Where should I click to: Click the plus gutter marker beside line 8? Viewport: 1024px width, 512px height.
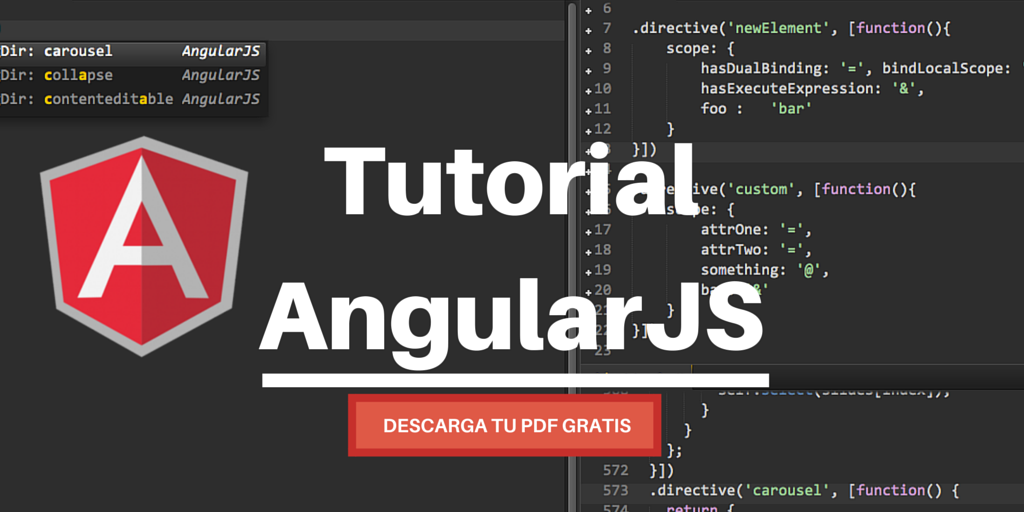(x=588, y=50)
